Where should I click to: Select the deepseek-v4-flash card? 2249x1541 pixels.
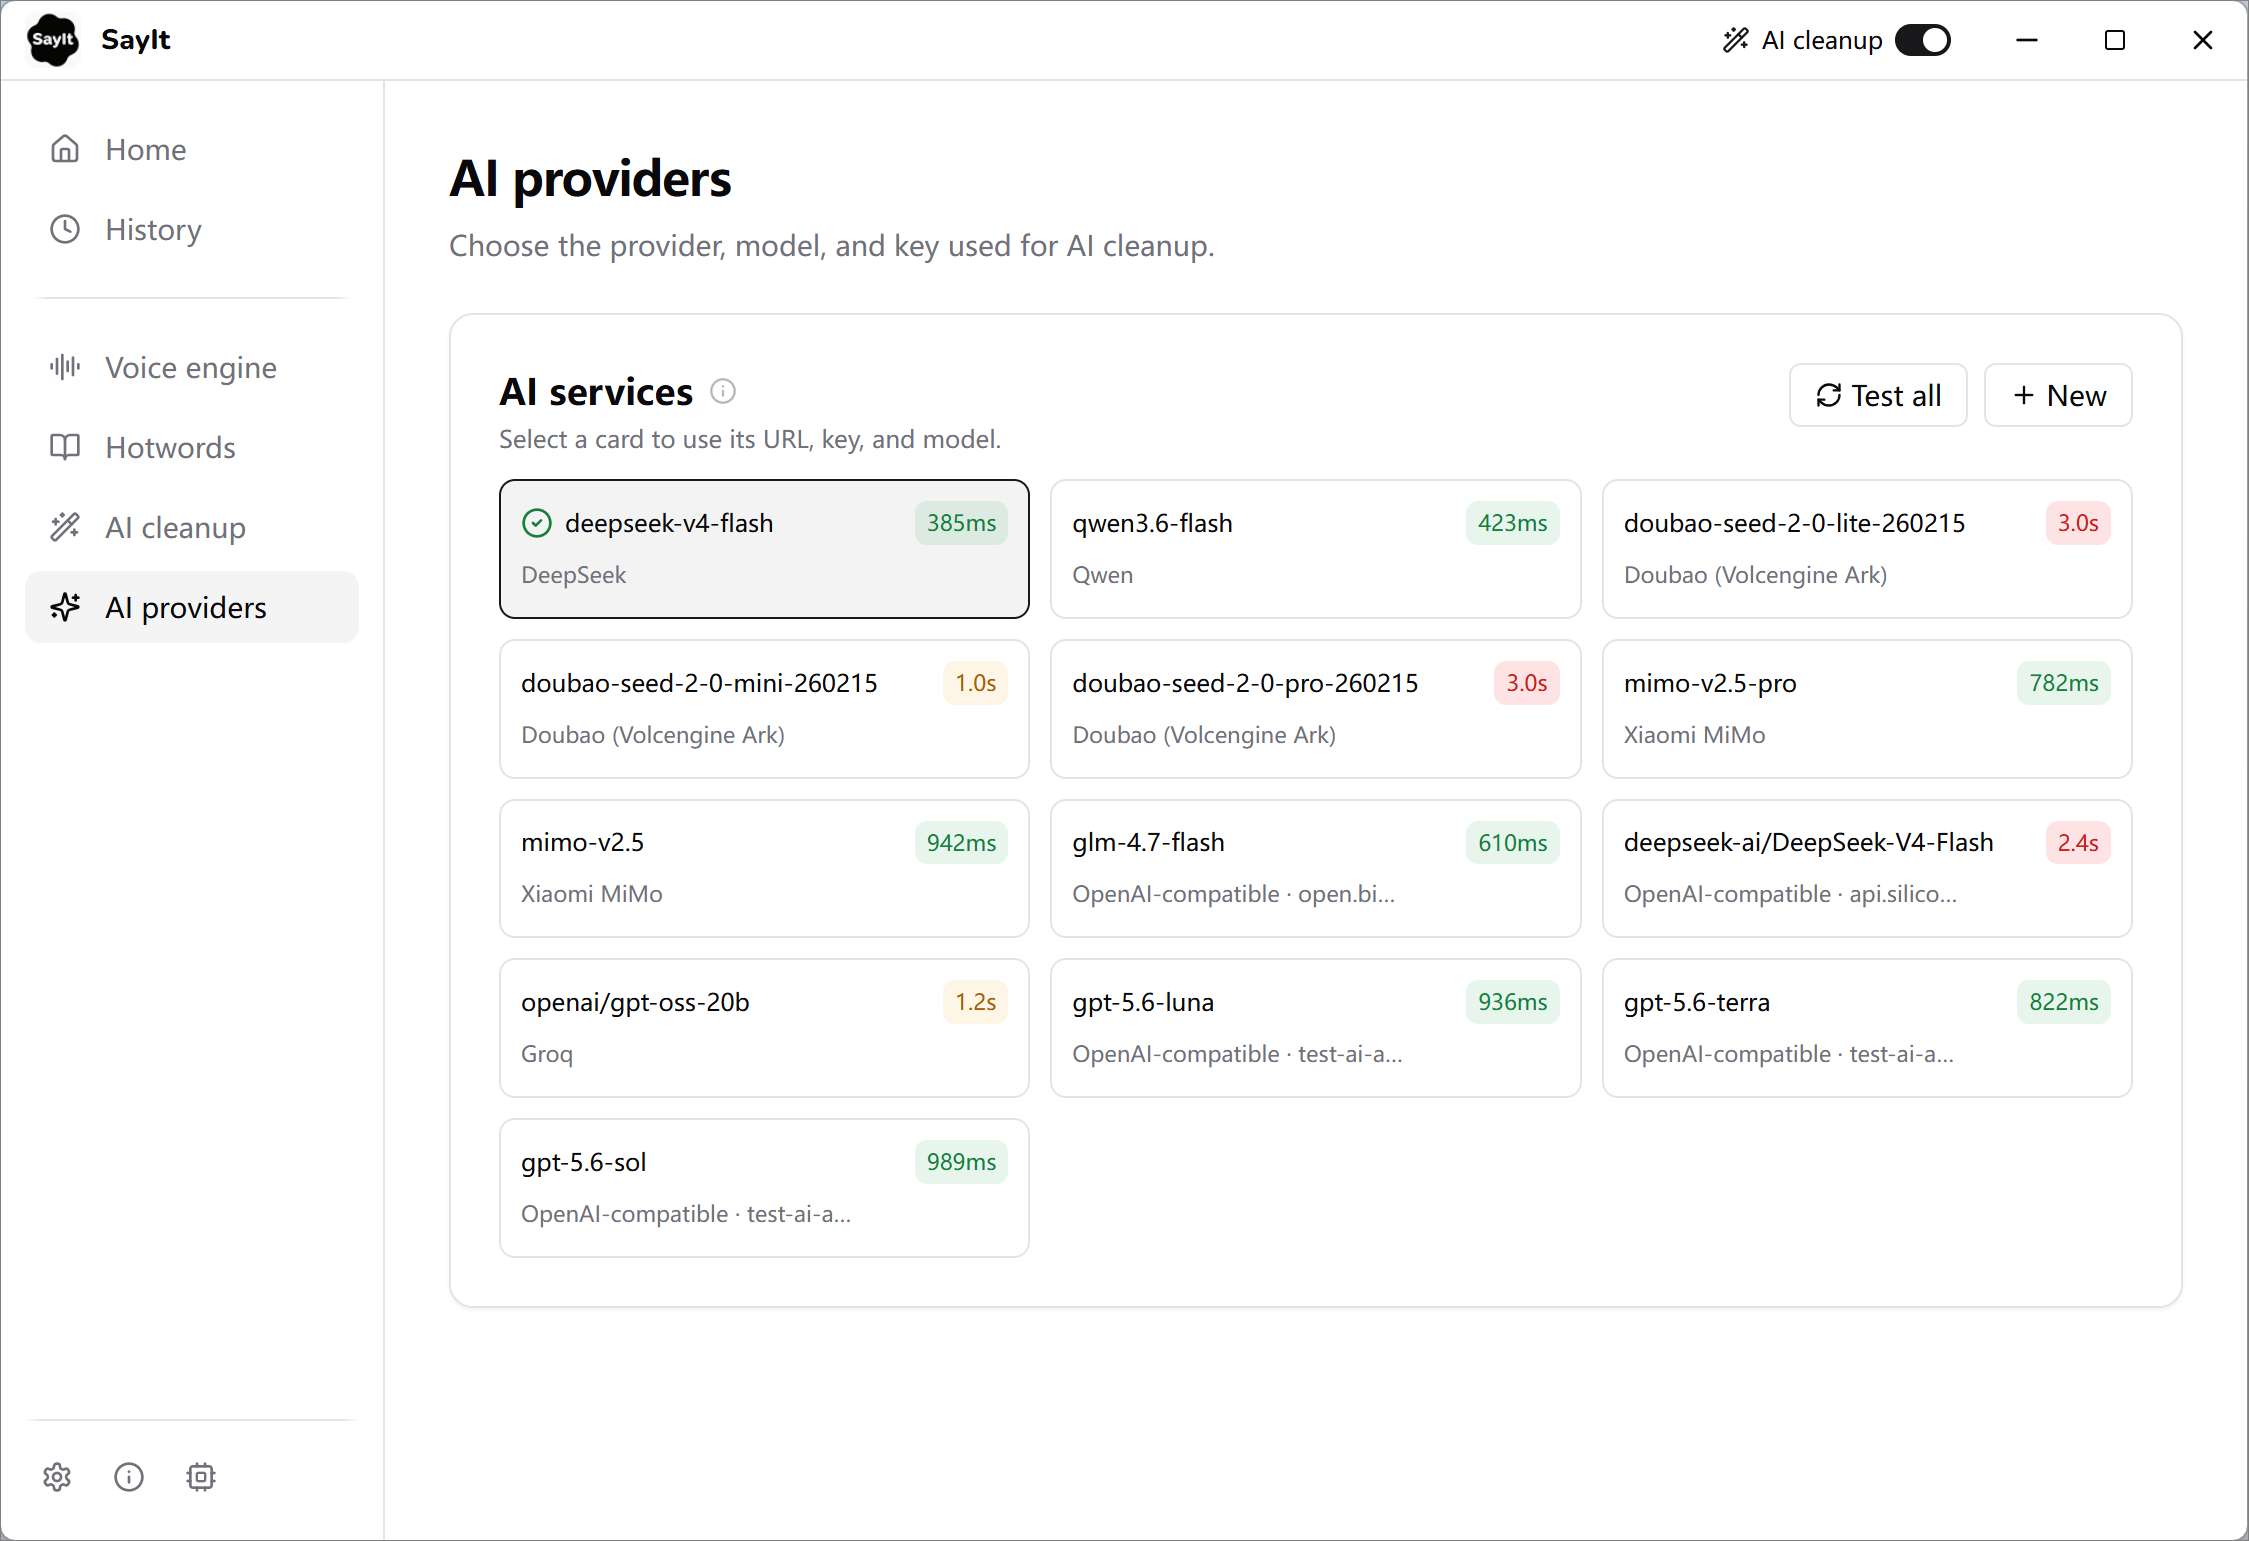point(764,549)
